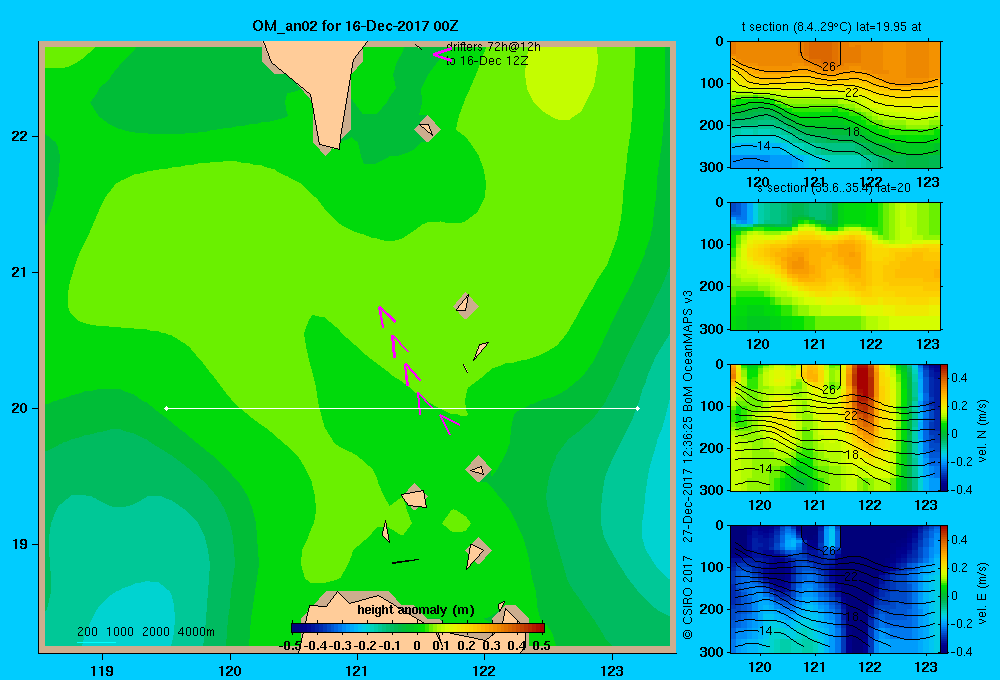Viewport: 1000px width, 680px height.
Task: Click the 'drifters 72h@12h' label
Action: (x=493, y=47)
